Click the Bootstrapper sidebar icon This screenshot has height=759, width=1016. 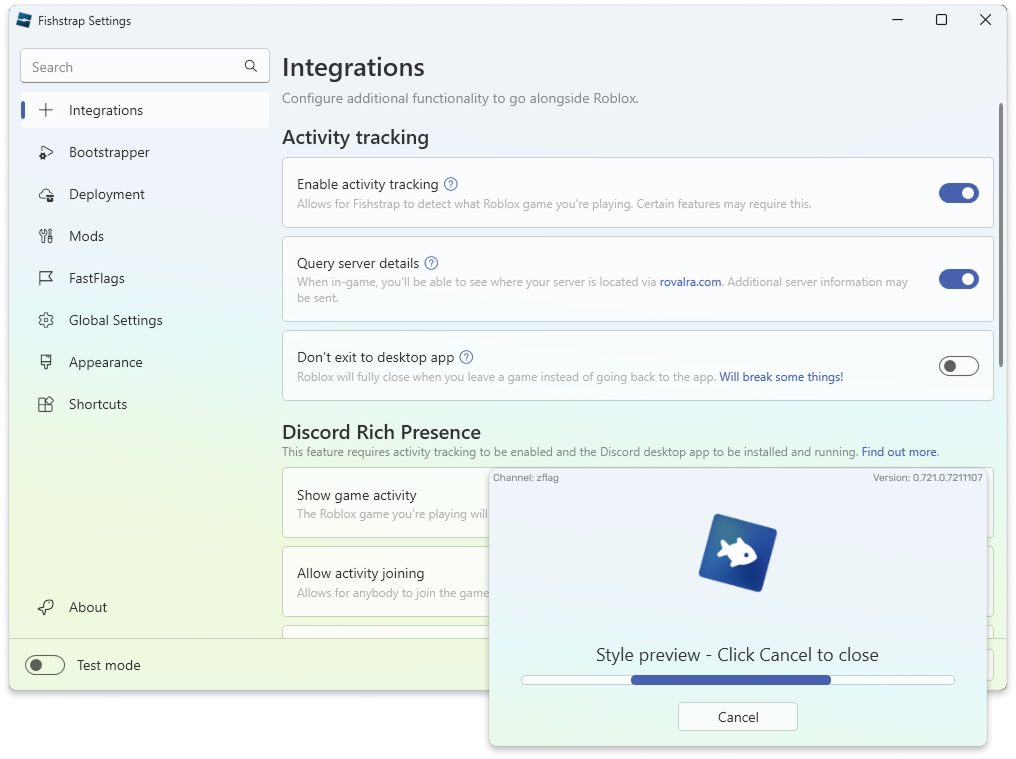(x=46, y=152)
